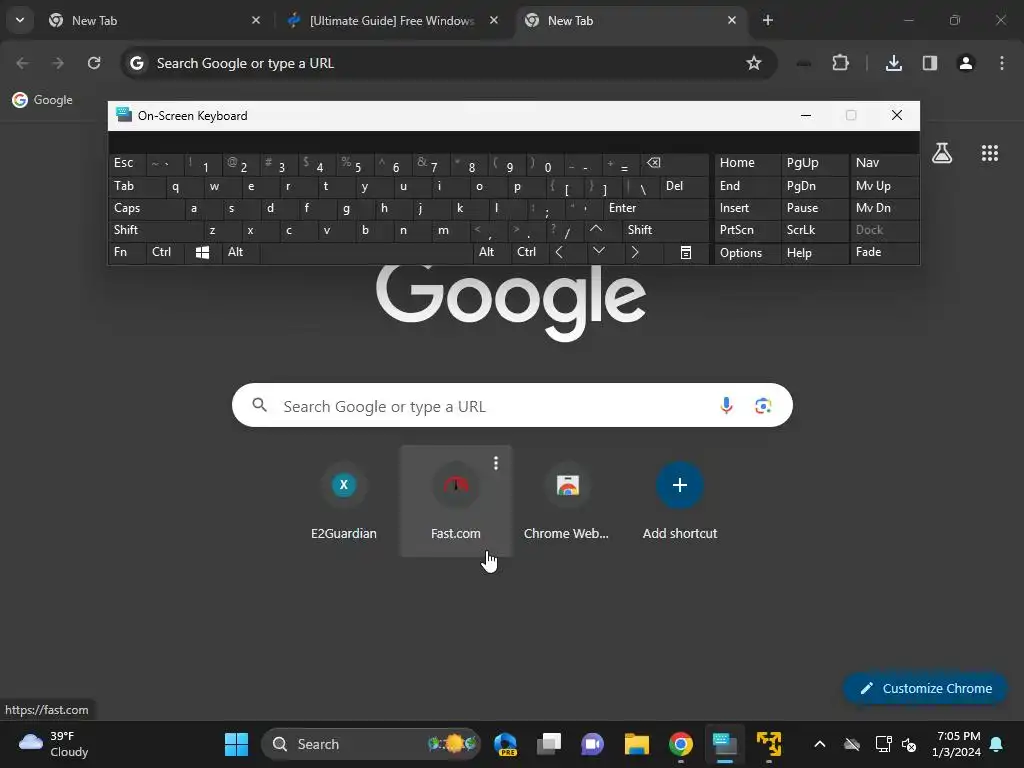Click the context menu key on keyboard
Viewport: 1024px width, 768px height.
coord(686,253)
